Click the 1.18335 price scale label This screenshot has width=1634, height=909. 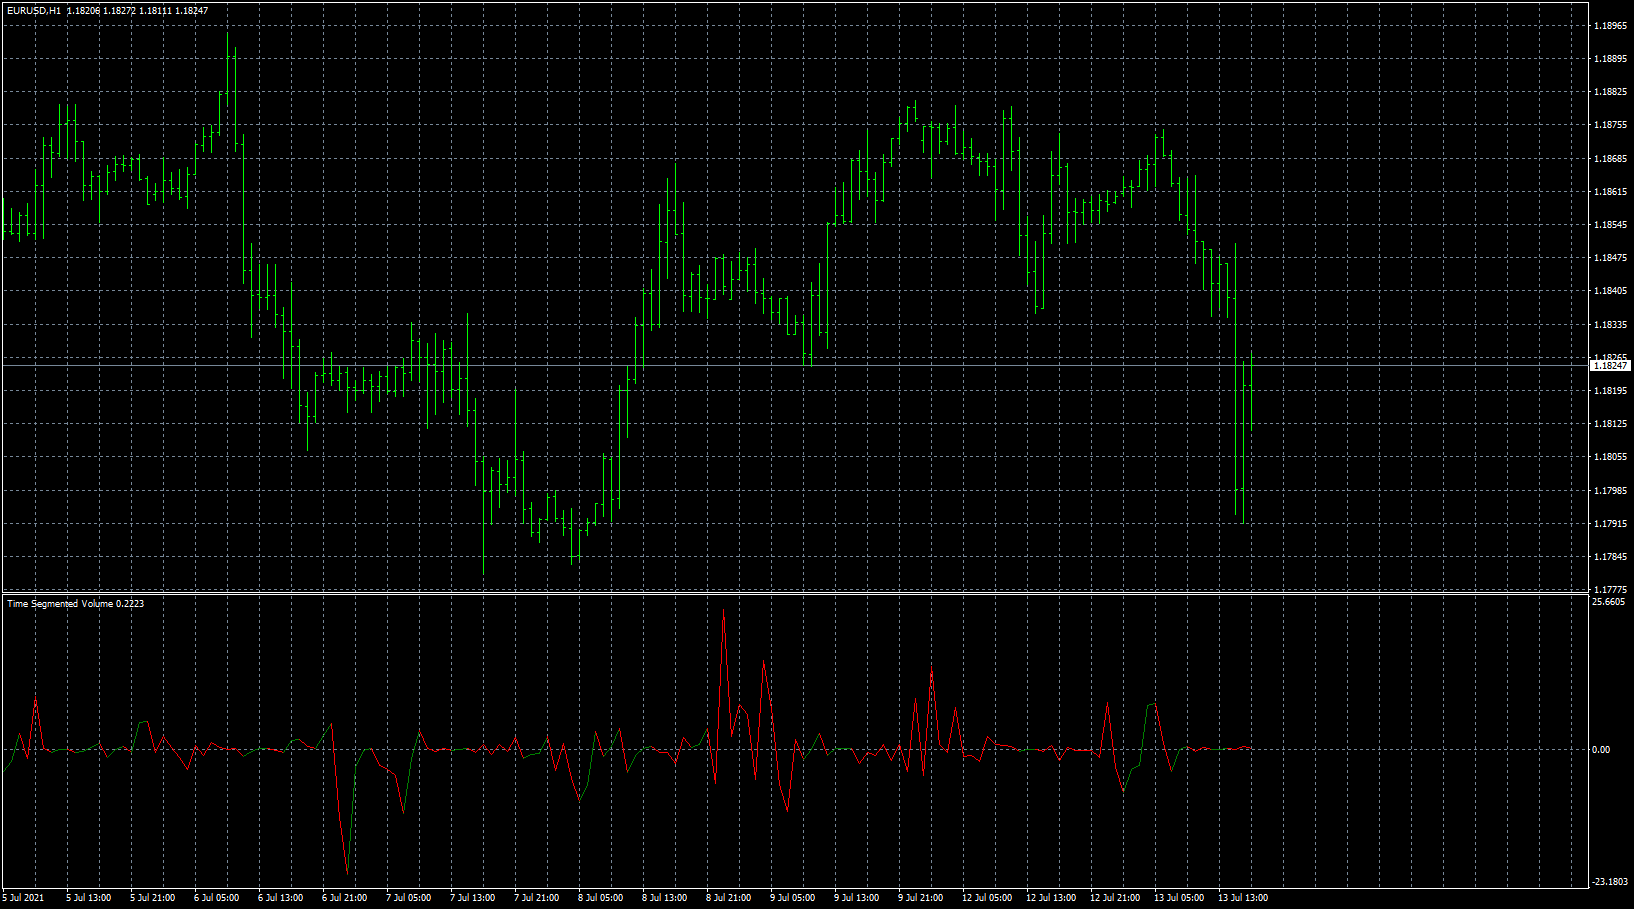point(1610,325)
